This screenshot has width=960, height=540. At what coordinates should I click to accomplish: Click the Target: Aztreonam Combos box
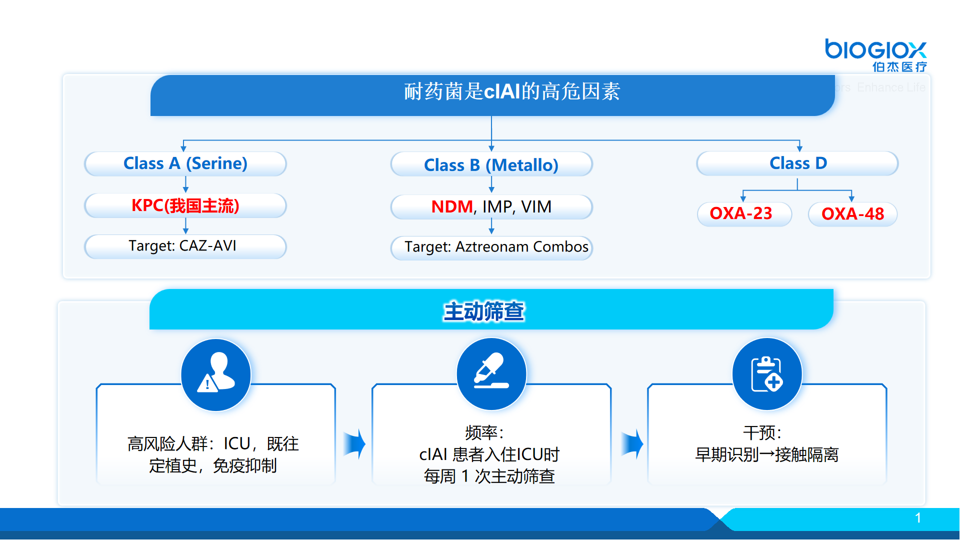[x=491, y=247]
